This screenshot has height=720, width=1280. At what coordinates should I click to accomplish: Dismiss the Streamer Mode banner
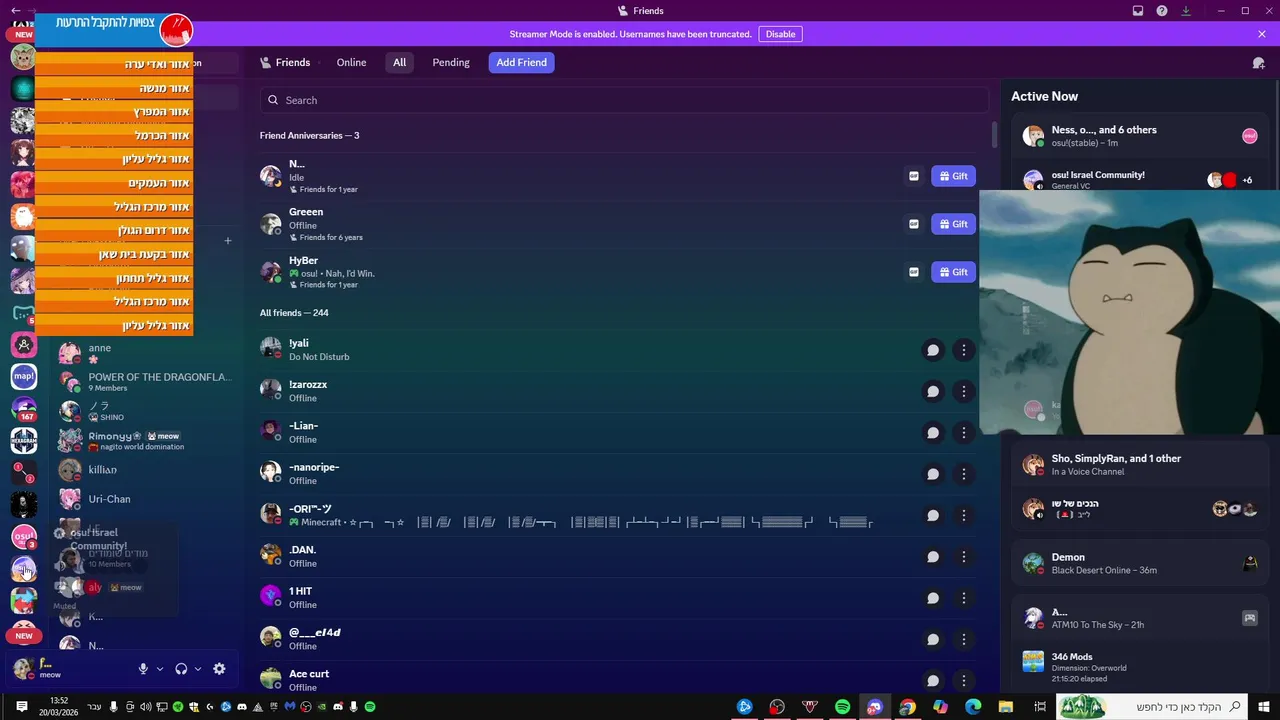[x=1262, y=34]
